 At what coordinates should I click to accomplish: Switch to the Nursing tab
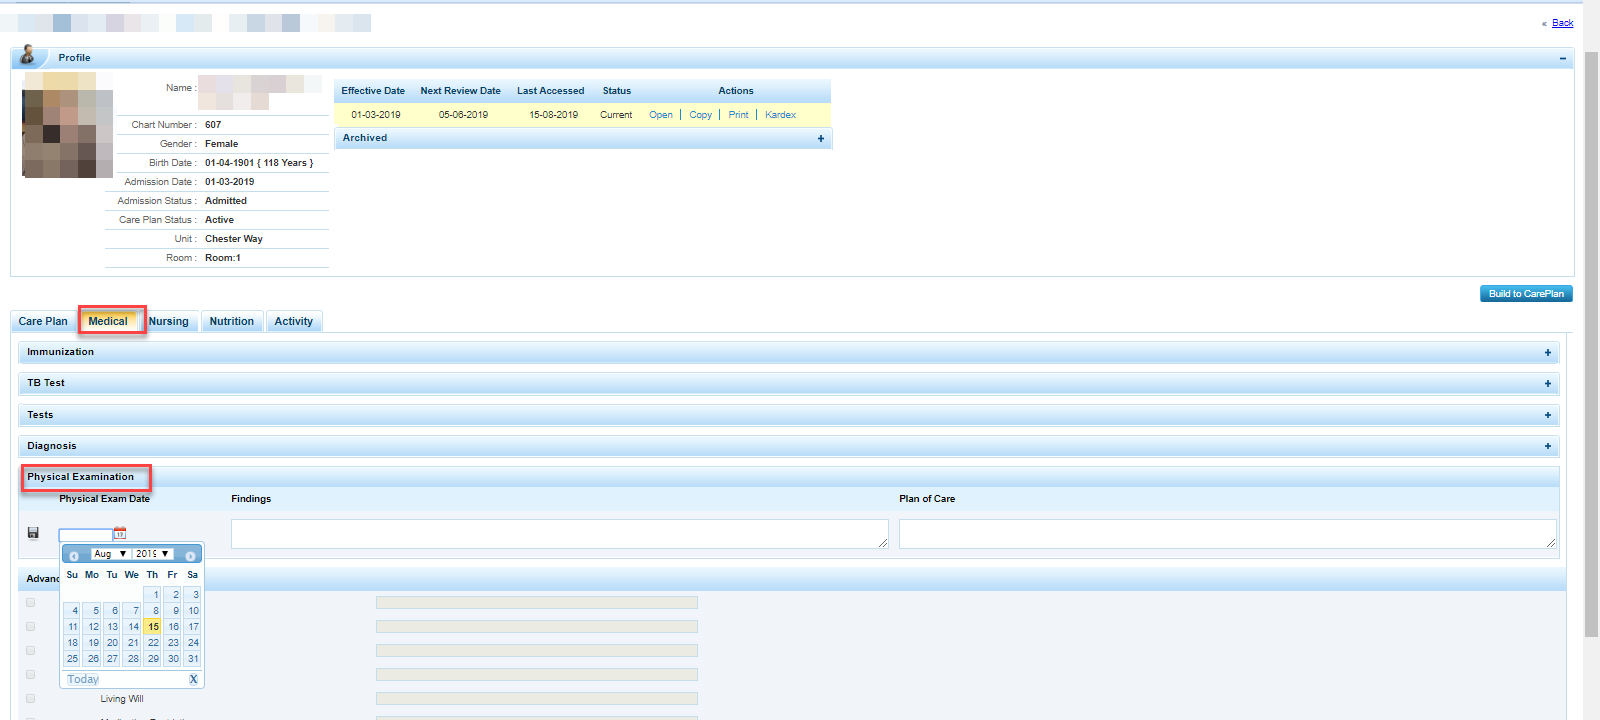point(169,321)
